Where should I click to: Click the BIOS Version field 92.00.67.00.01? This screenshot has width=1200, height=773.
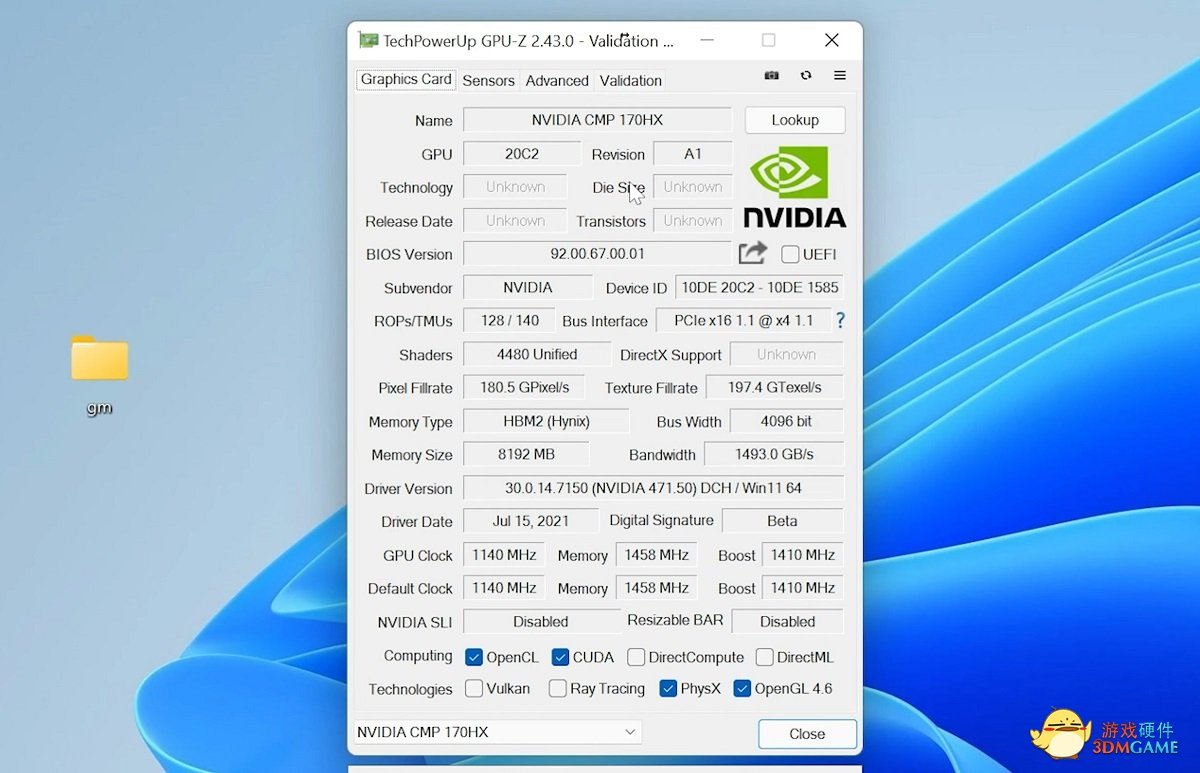point(597,254)
